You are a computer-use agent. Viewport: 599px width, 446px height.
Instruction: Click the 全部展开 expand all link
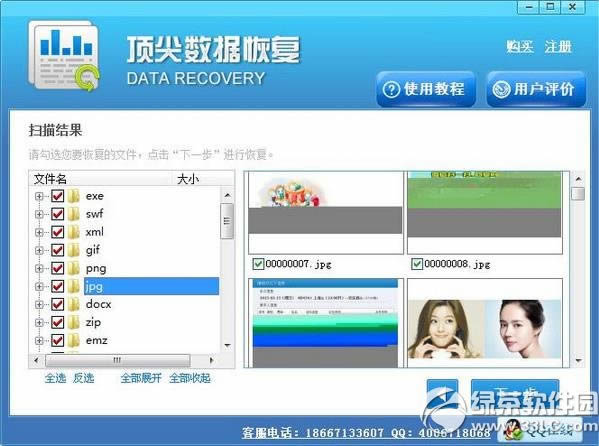tap(141, 378)
